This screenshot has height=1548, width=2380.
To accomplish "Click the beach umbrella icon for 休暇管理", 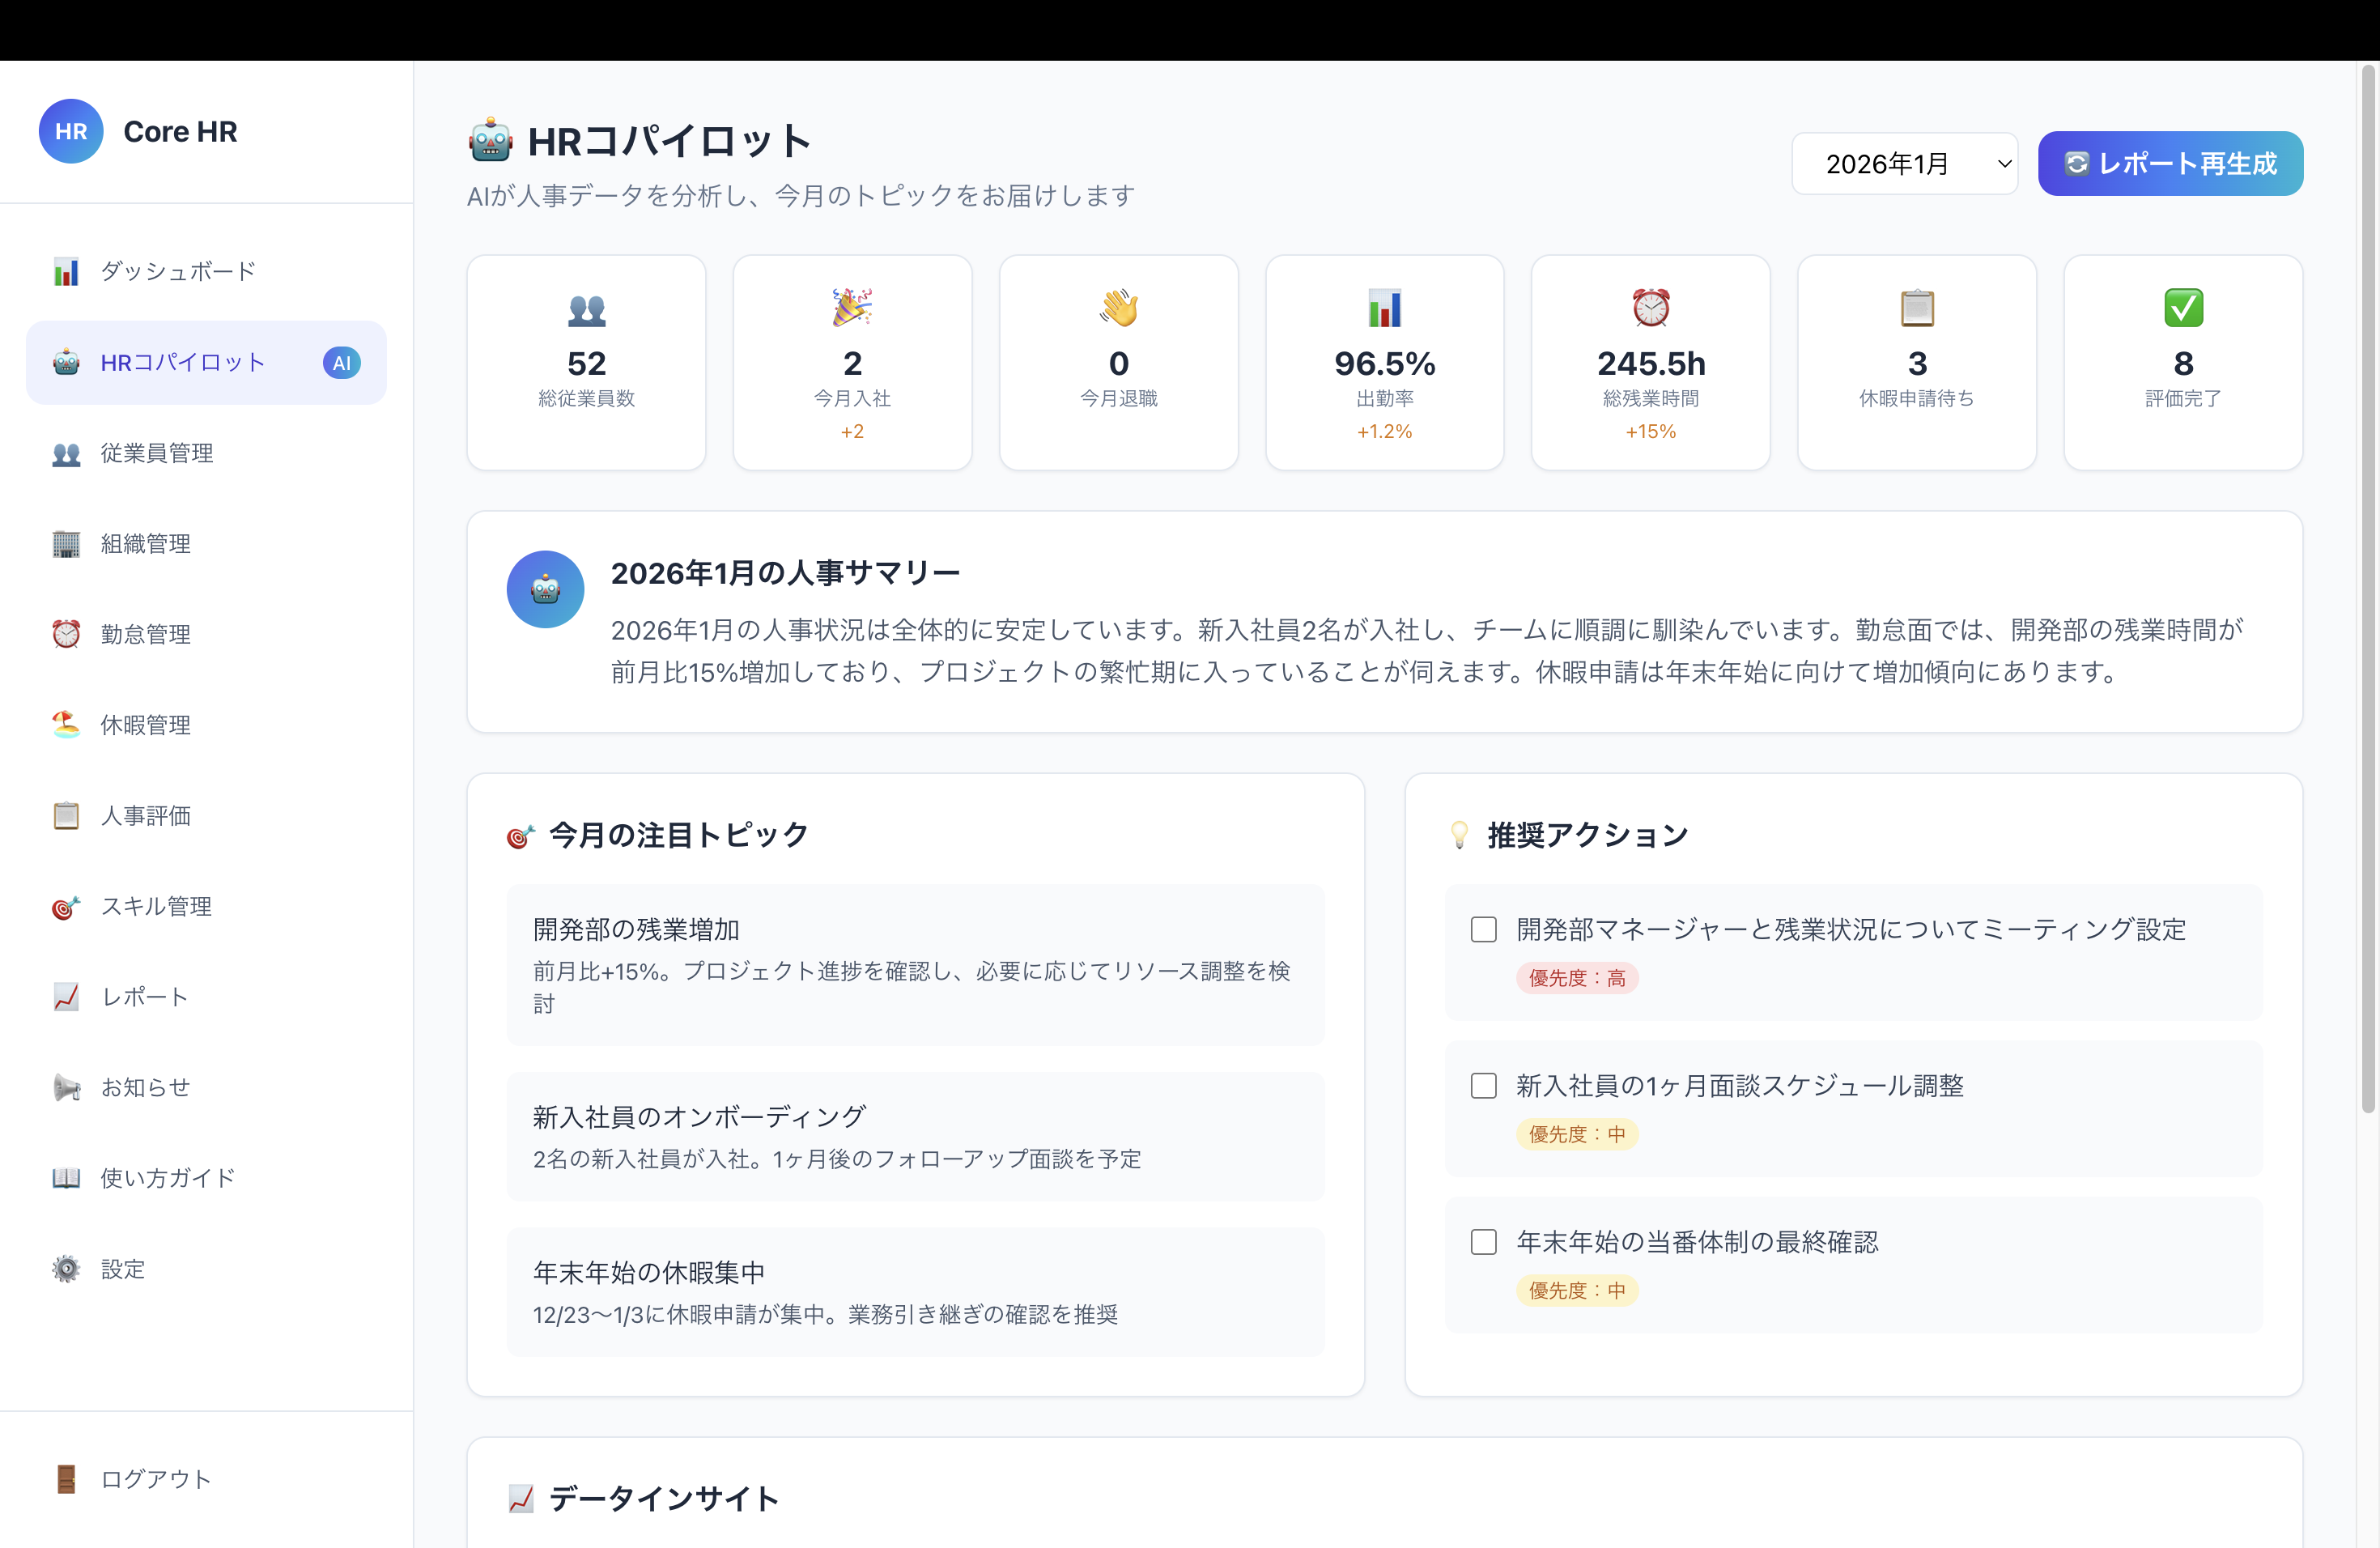I will point(66,724).
